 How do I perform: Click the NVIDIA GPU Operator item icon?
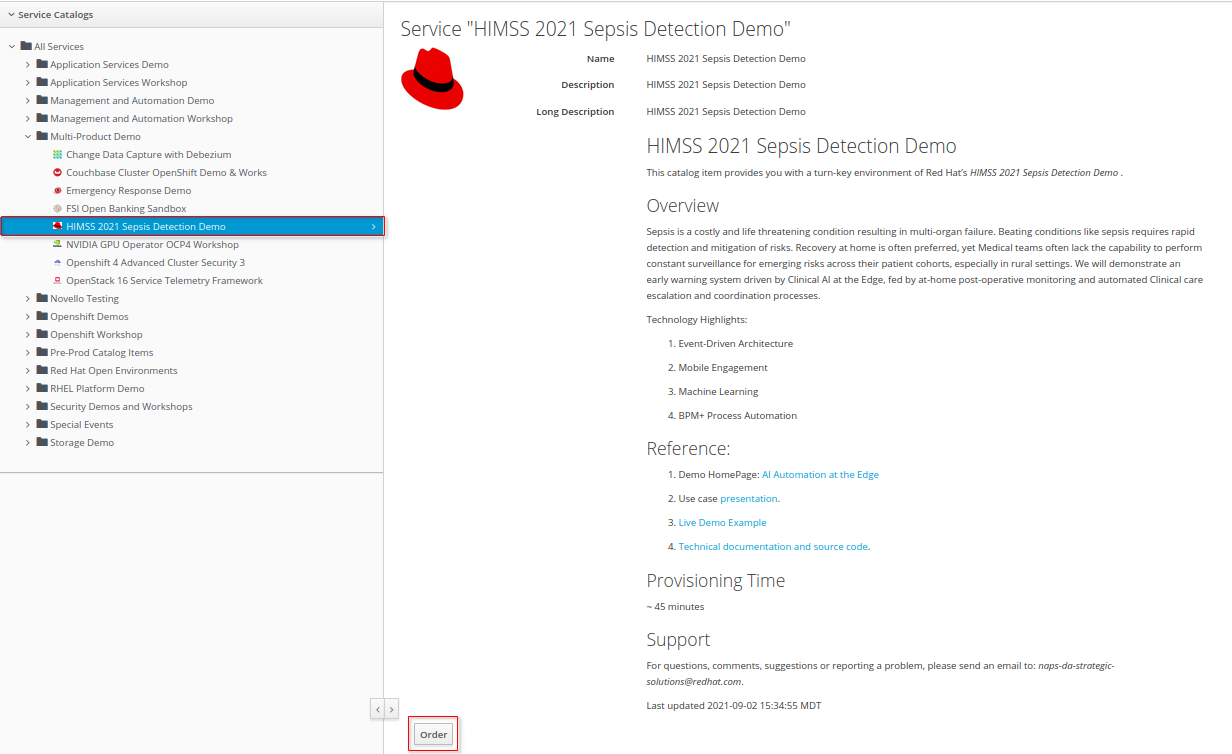coord(58,245)
